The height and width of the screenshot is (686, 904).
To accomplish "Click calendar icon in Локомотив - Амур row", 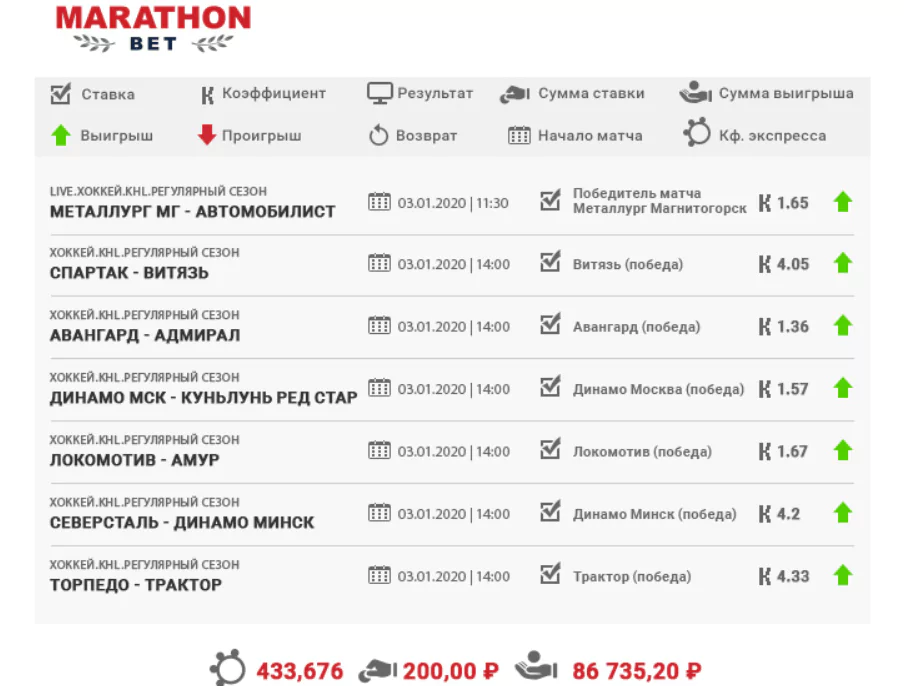I will point(379,450).
